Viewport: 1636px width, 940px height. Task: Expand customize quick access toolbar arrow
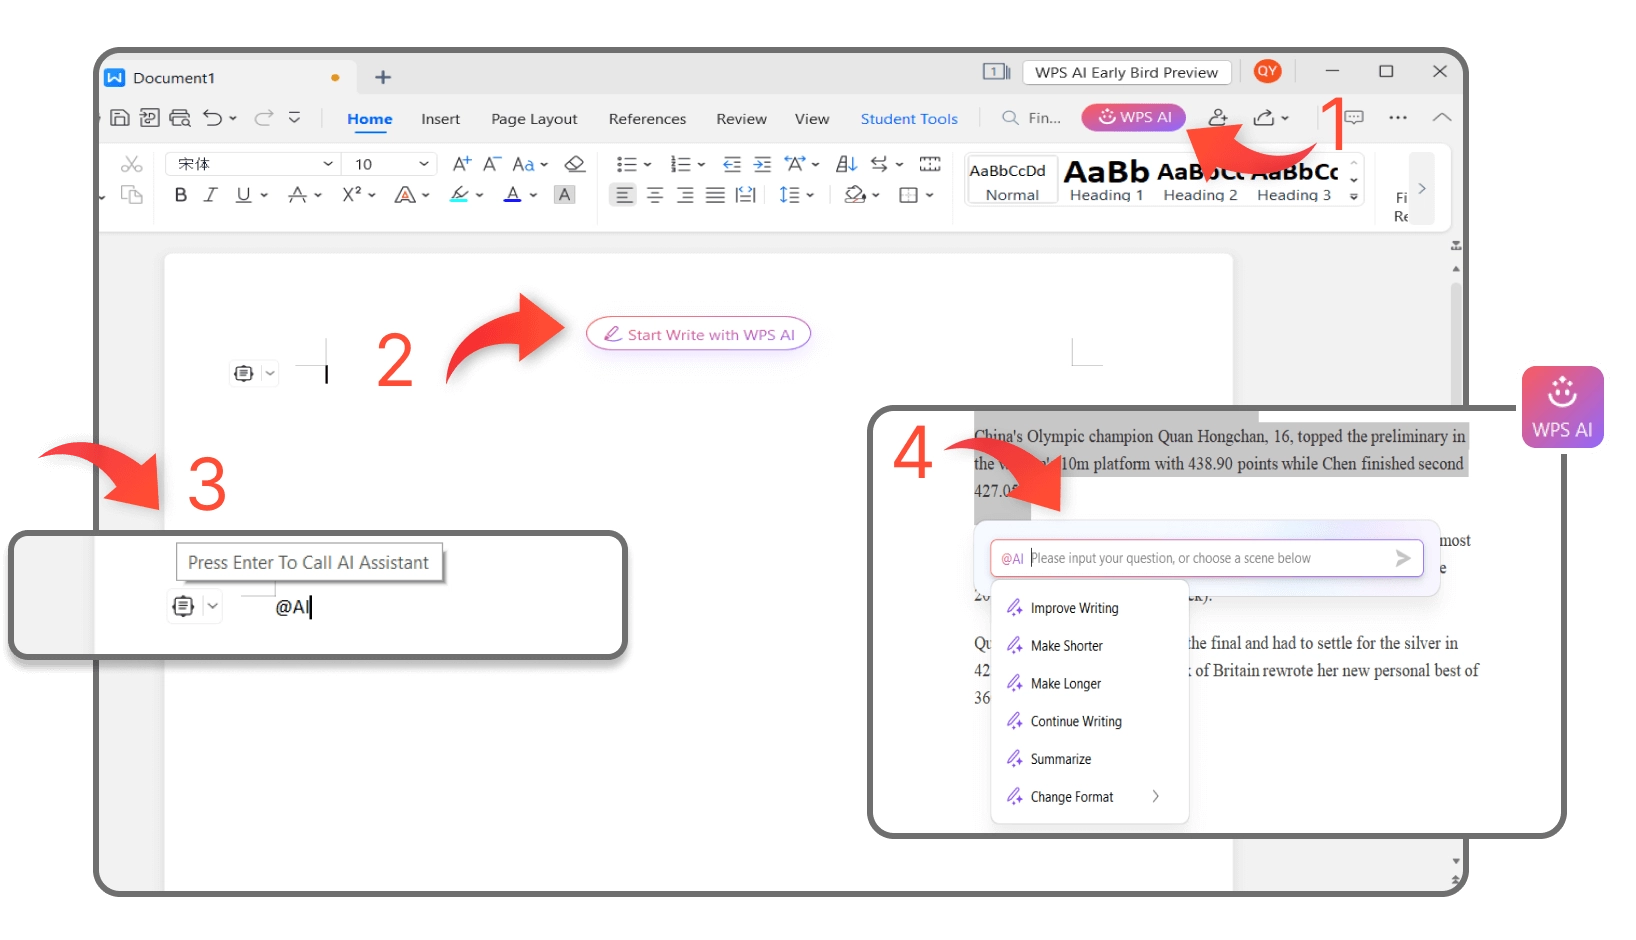click(x=294, y=118)
